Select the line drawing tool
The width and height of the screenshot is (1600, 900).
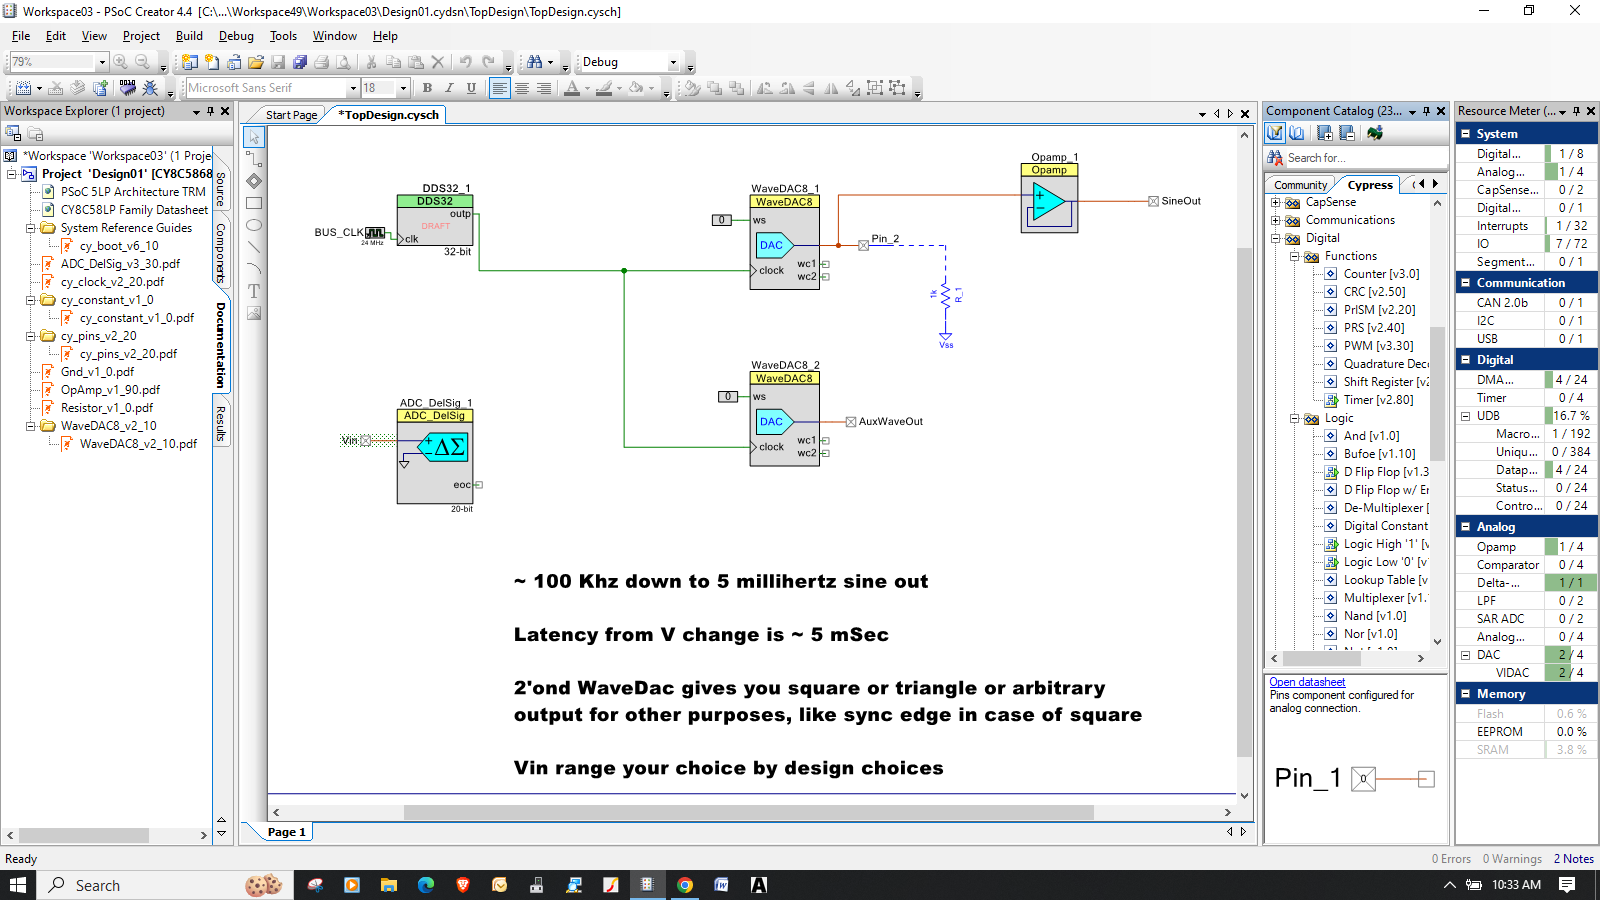[254, 247]
